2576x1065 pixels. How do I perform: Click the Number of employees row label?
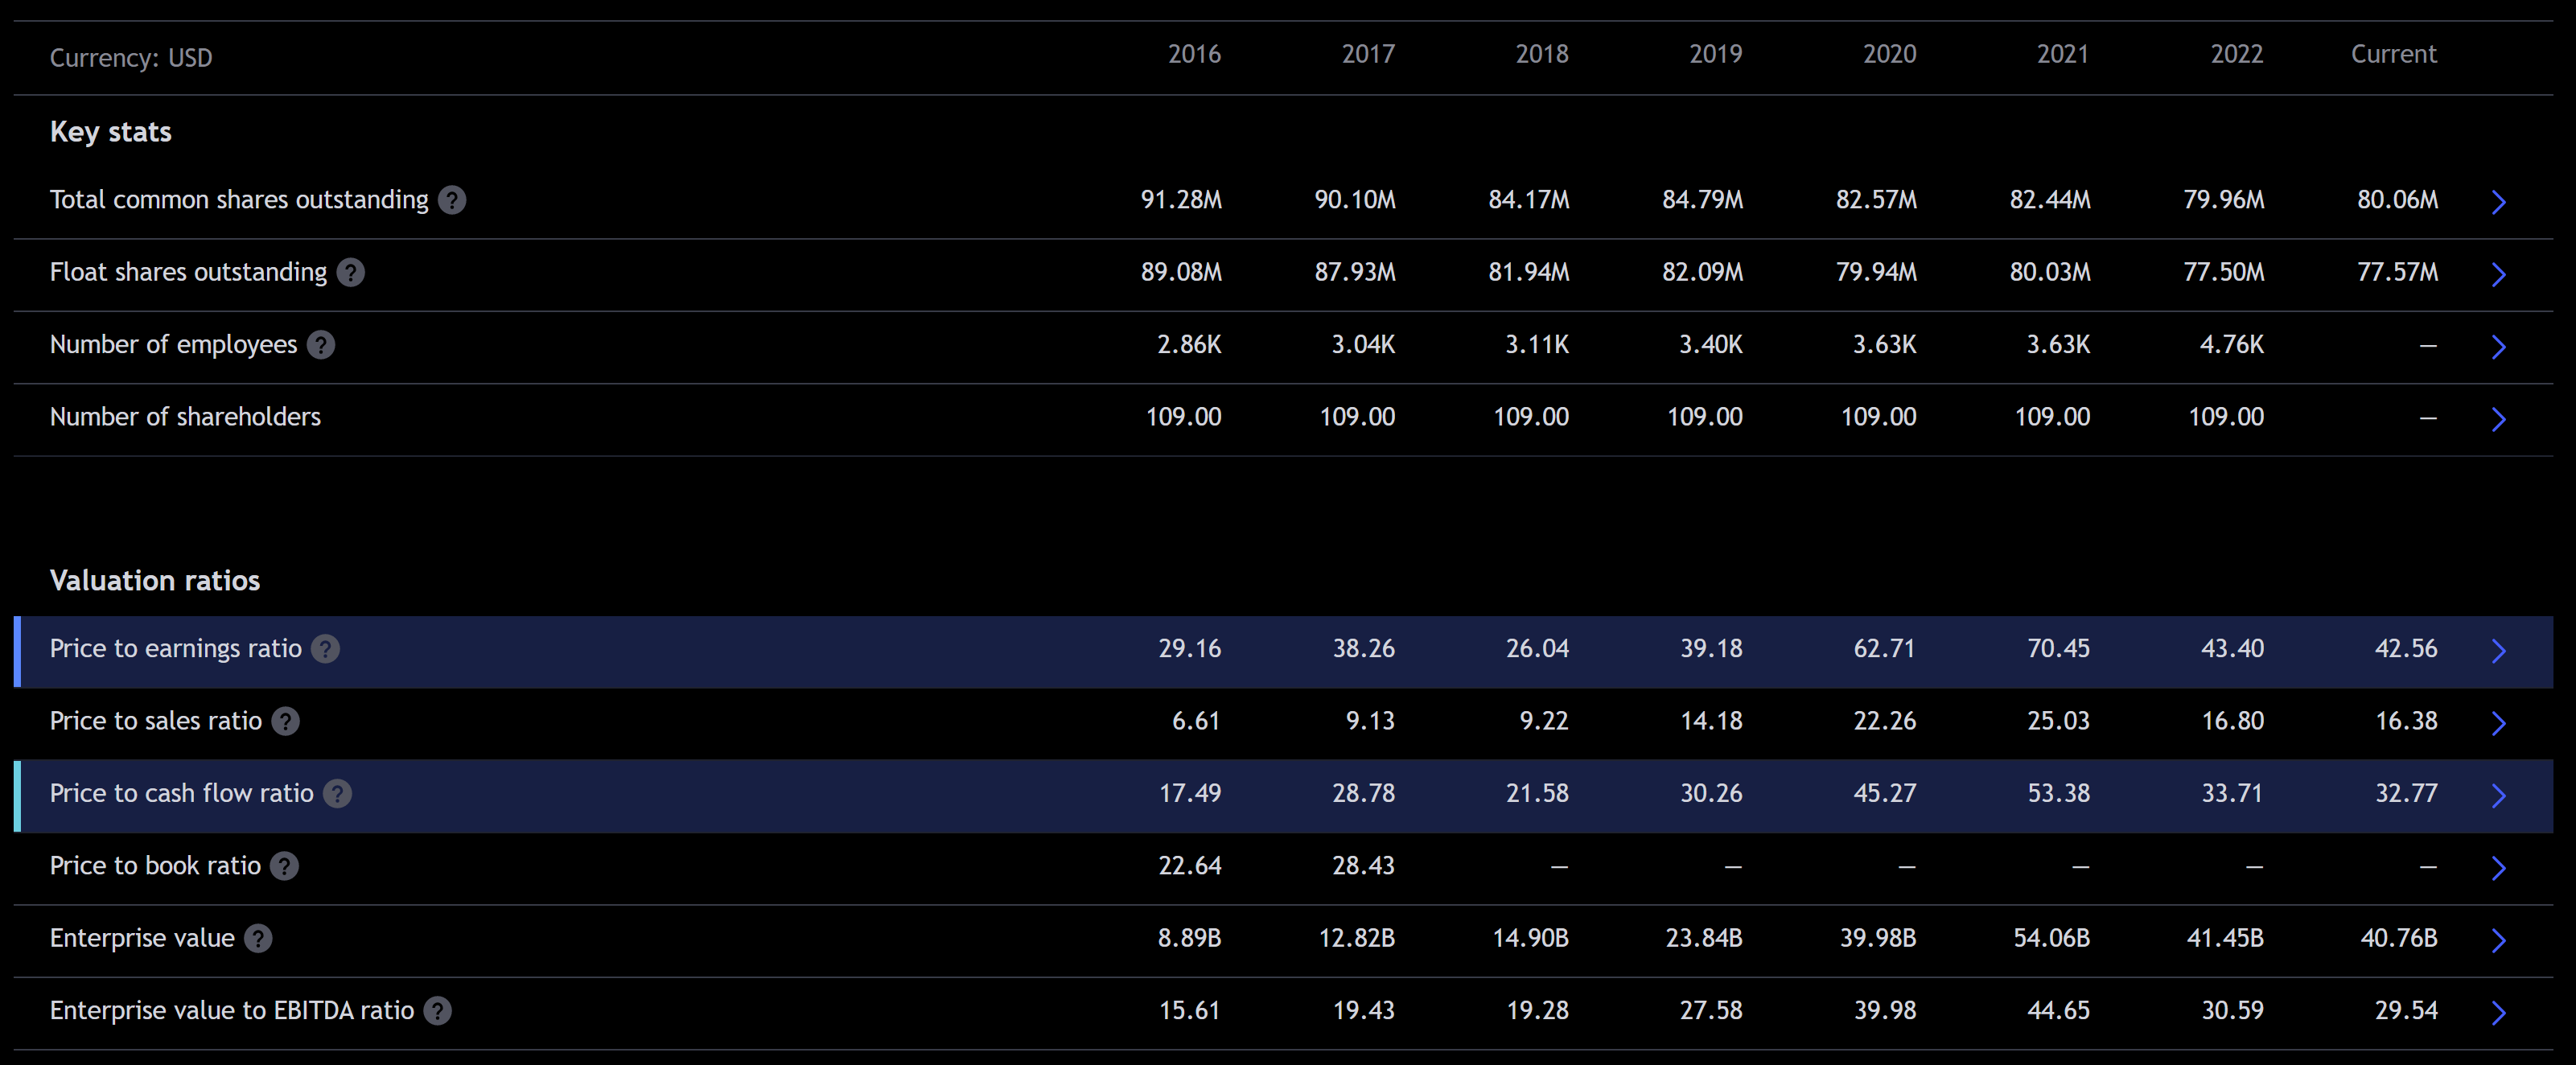(x=173, y=345)
